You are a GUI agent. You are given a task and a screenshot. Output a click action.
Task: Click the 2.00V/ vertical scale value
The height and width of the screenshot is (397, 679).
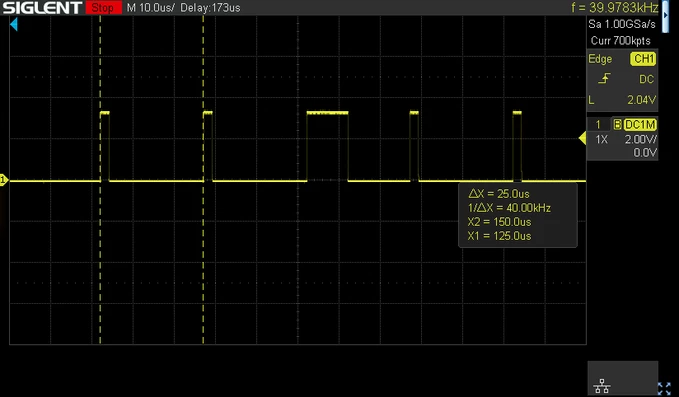pyautogui.click(x=640, y=139)
